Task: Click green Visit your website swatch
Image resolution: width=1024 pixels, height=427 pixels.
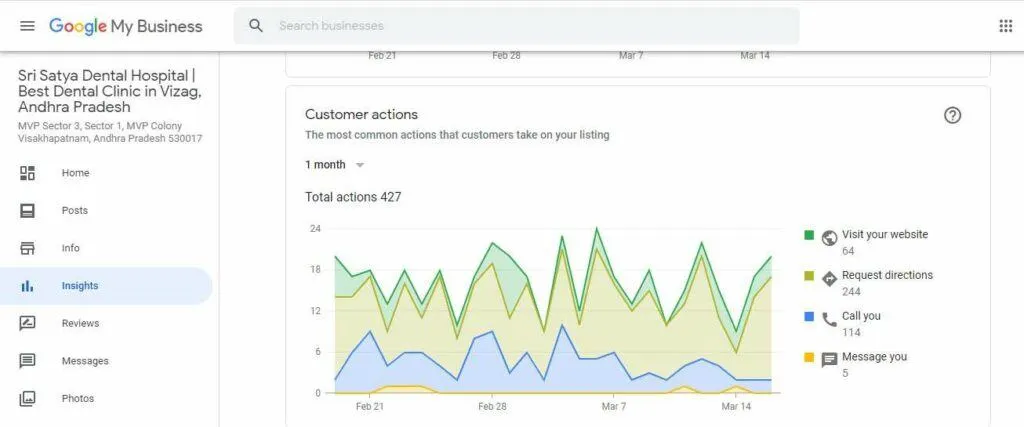Action: [x=809, y=235]
